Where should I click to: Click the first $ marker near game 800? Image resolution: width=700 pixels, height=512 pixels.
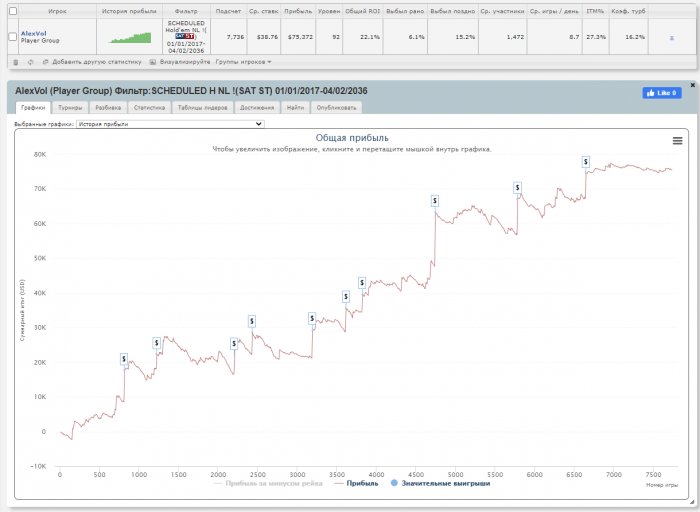[x=124, y=358]
